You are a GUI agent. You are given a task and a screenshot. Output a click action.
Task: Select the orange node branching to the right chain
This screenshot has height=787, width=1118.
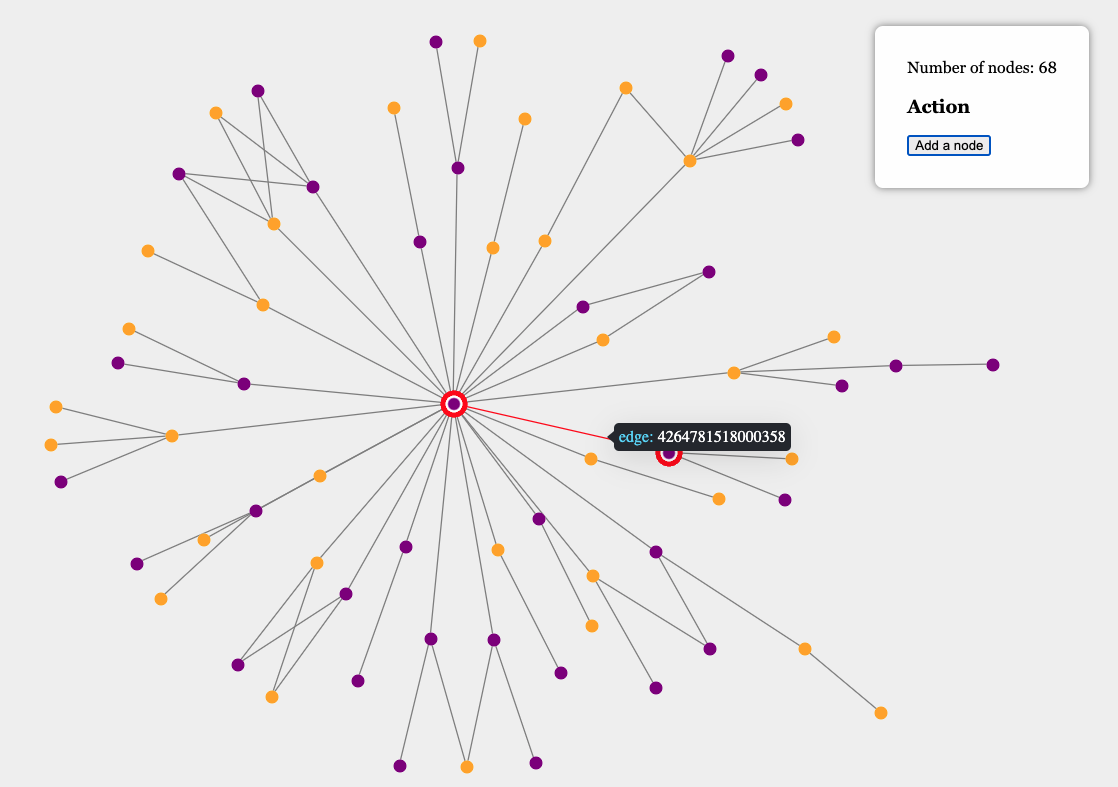pyautogui.click(x=734, y=373)
